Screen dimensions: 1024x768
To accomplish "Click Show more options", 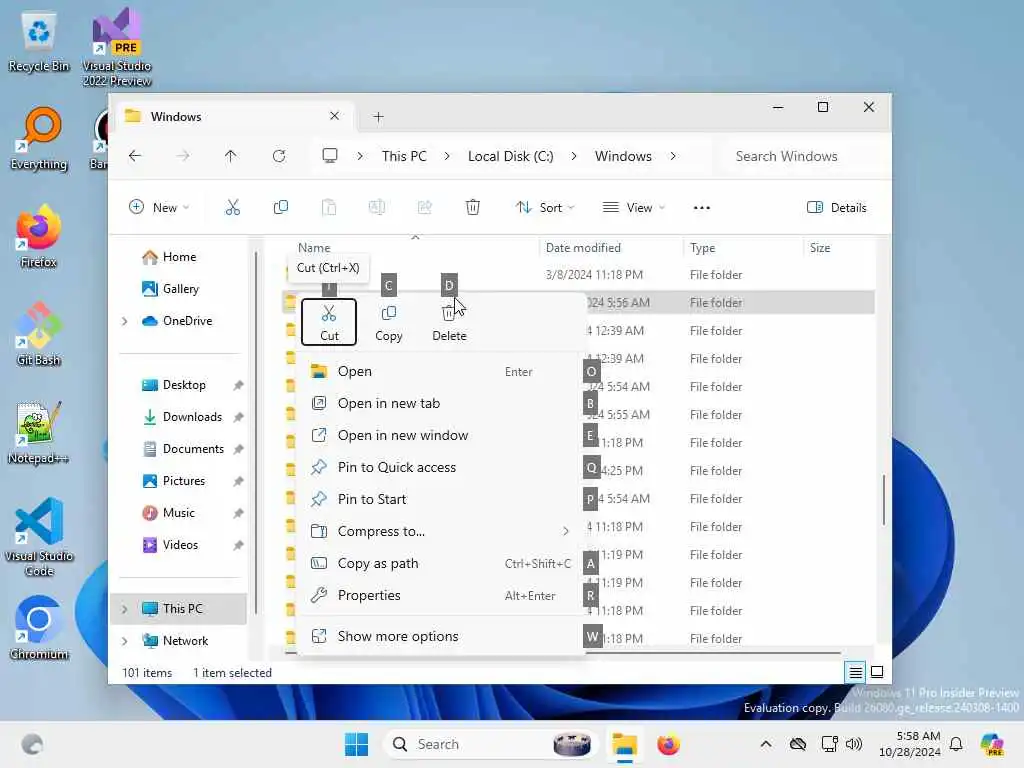I will [x=440, y=636].
